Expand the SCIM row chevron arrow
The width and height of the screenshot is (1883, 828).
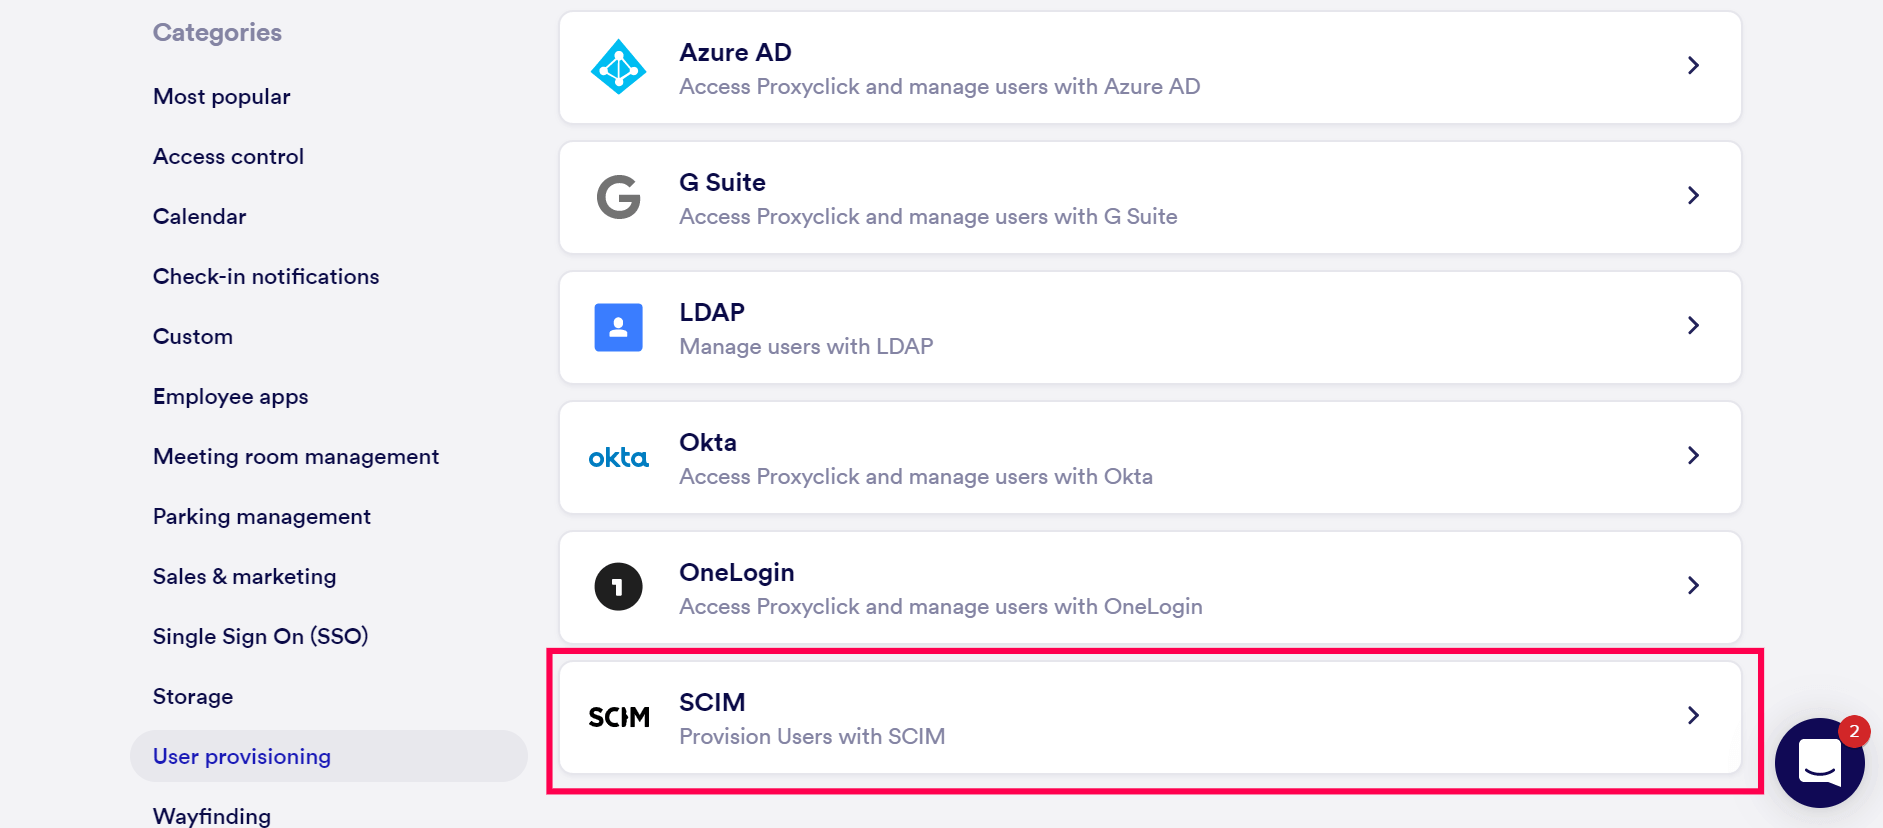point(1693,715)
